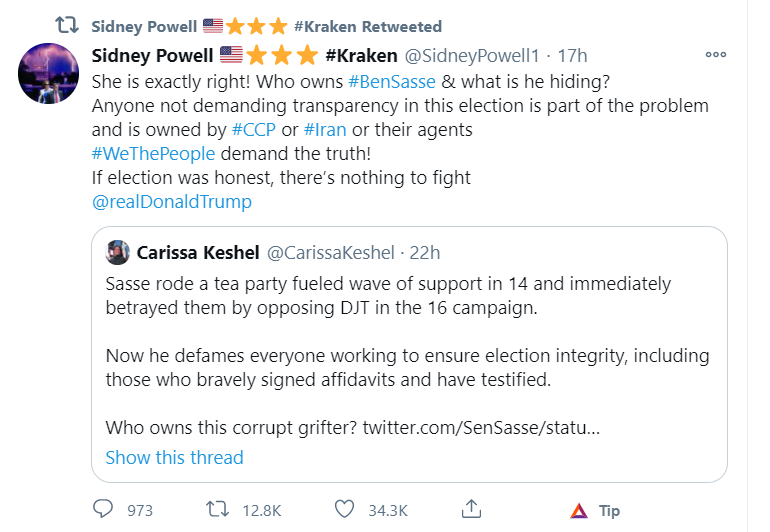Image resolution: width=770 pixels, height=532 pixels.
Task: Click Carissa Keshel's small avatar
Action: (x=117, y=252)
